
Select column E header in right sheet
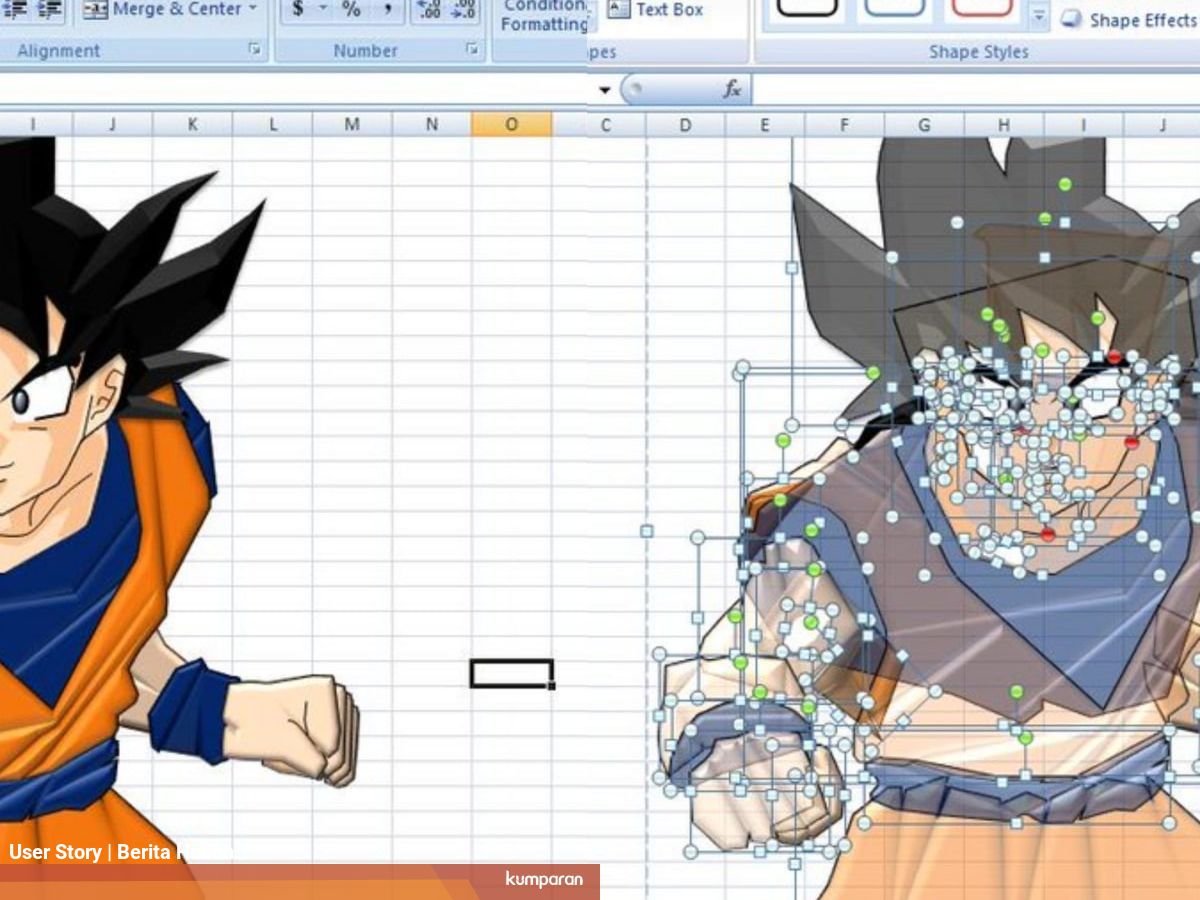[765, 125]
